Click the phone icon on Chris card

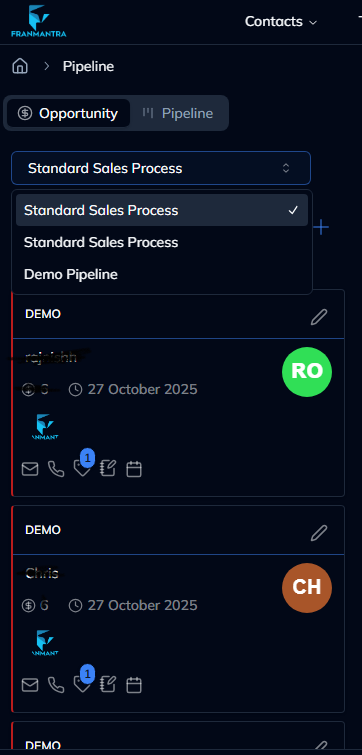click(56, 685)
